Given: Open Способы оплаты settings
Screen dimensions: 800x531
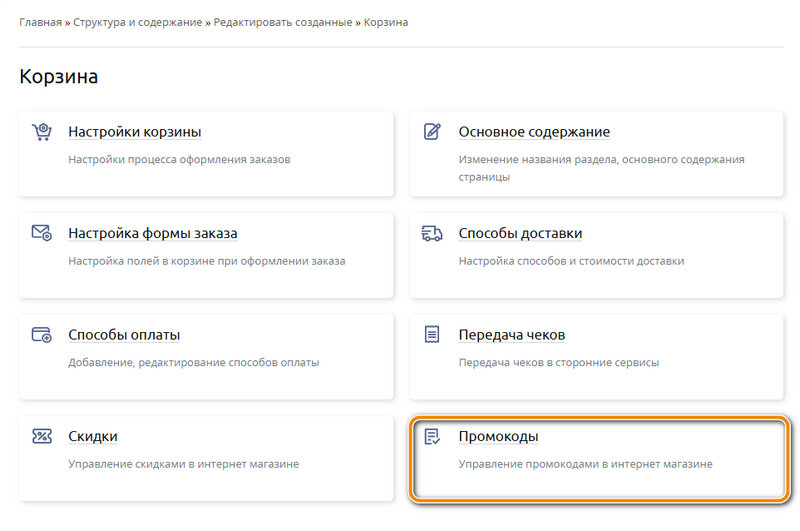Looking at the screenshot, I should pos(124,335).
